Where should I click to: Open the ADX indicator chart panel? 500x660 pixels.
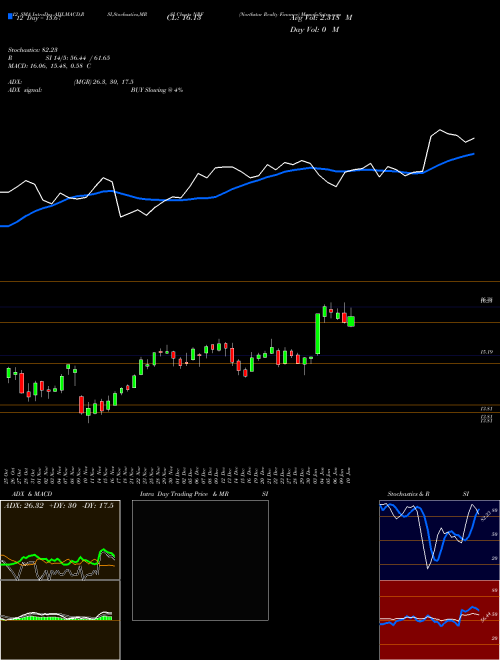click(60, 540)
